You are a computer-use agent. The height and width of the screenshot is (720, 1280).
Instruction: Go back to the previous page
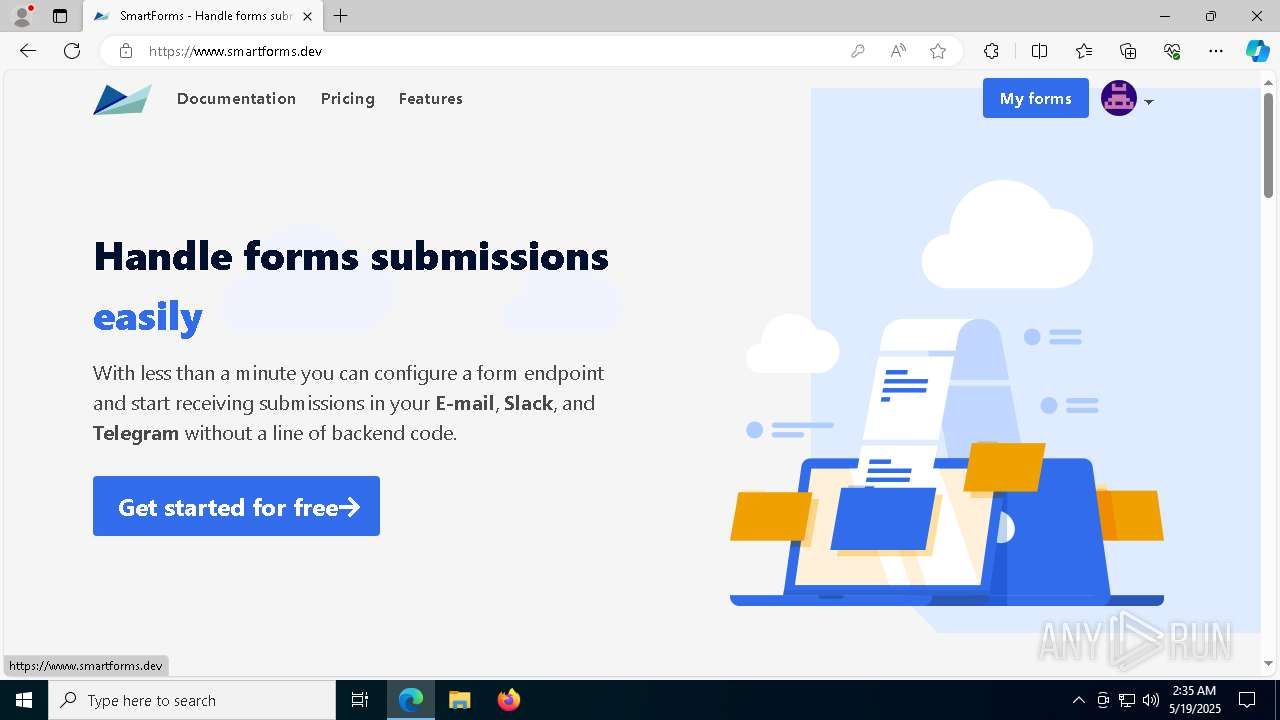(28, 51)
